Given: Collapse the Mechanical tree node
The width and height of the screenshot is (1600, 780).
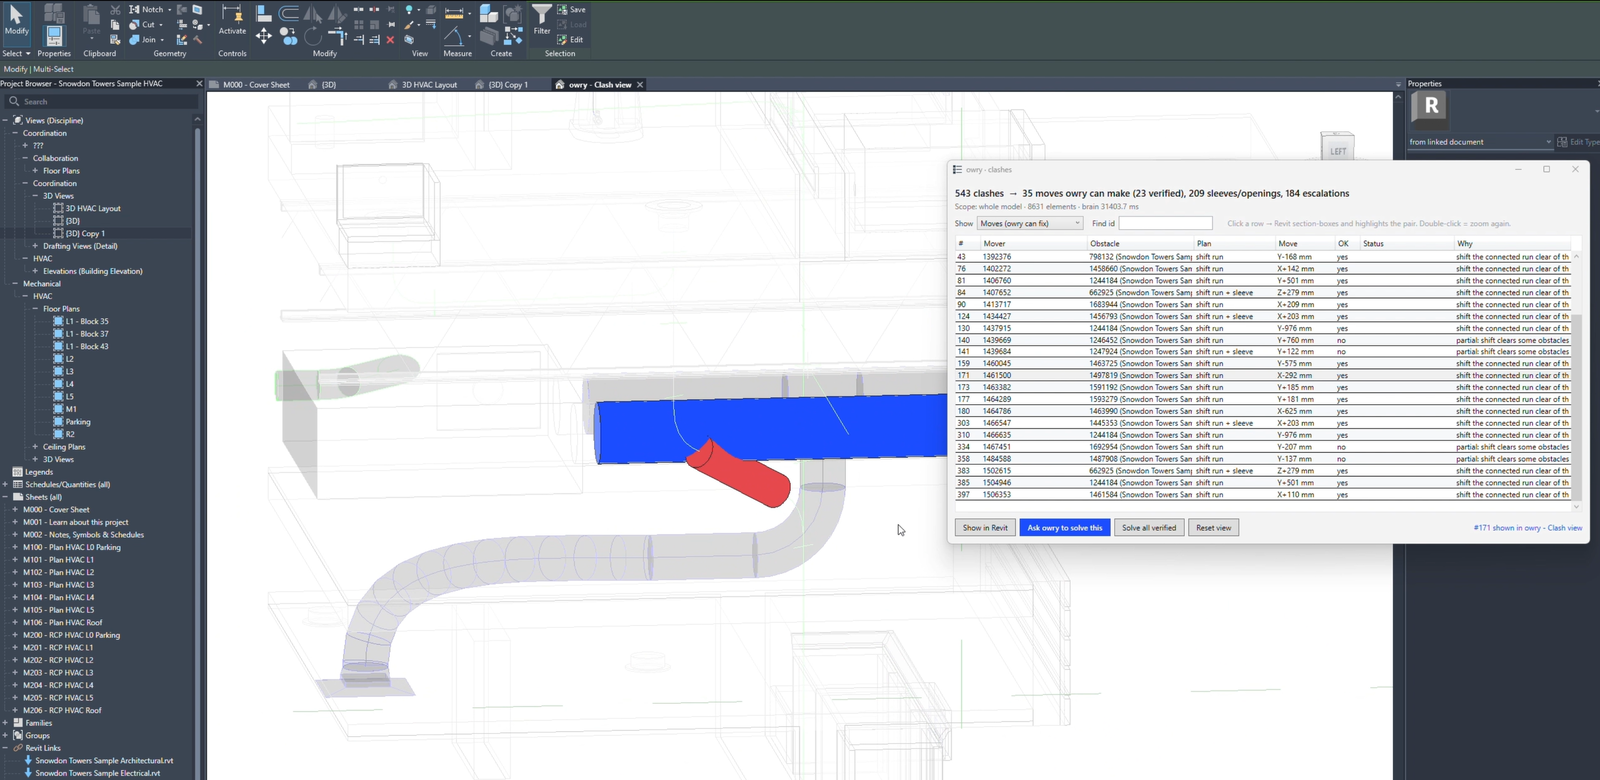Looking at the screenshot, I should (15, 284).
